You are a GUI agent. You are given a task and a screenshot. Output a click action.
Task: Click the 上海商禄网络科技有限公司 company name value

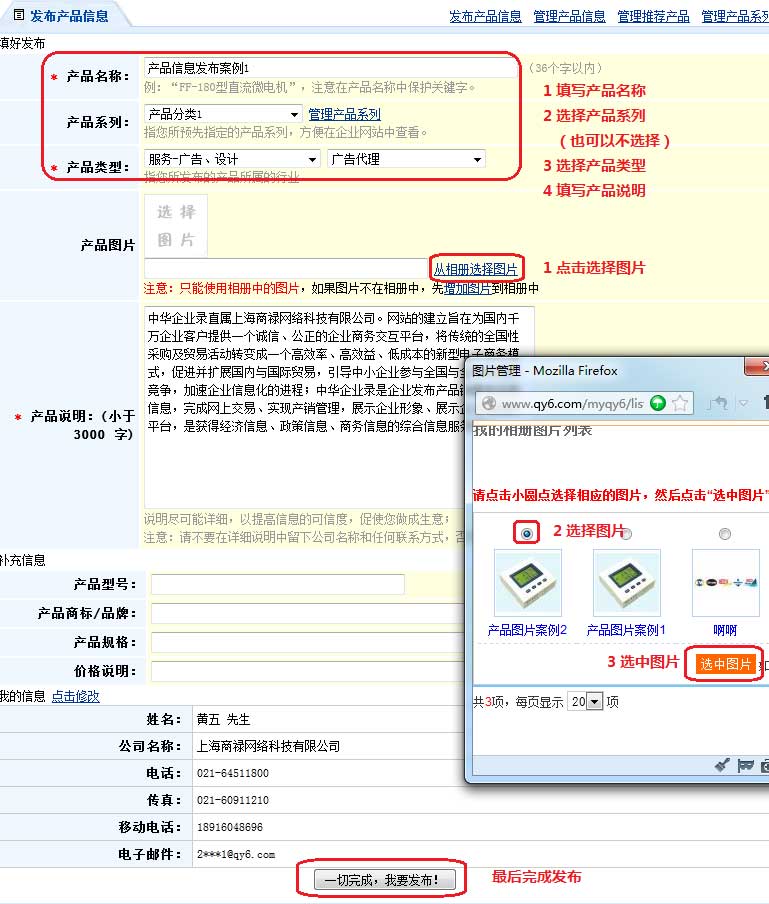pos(268,746)
